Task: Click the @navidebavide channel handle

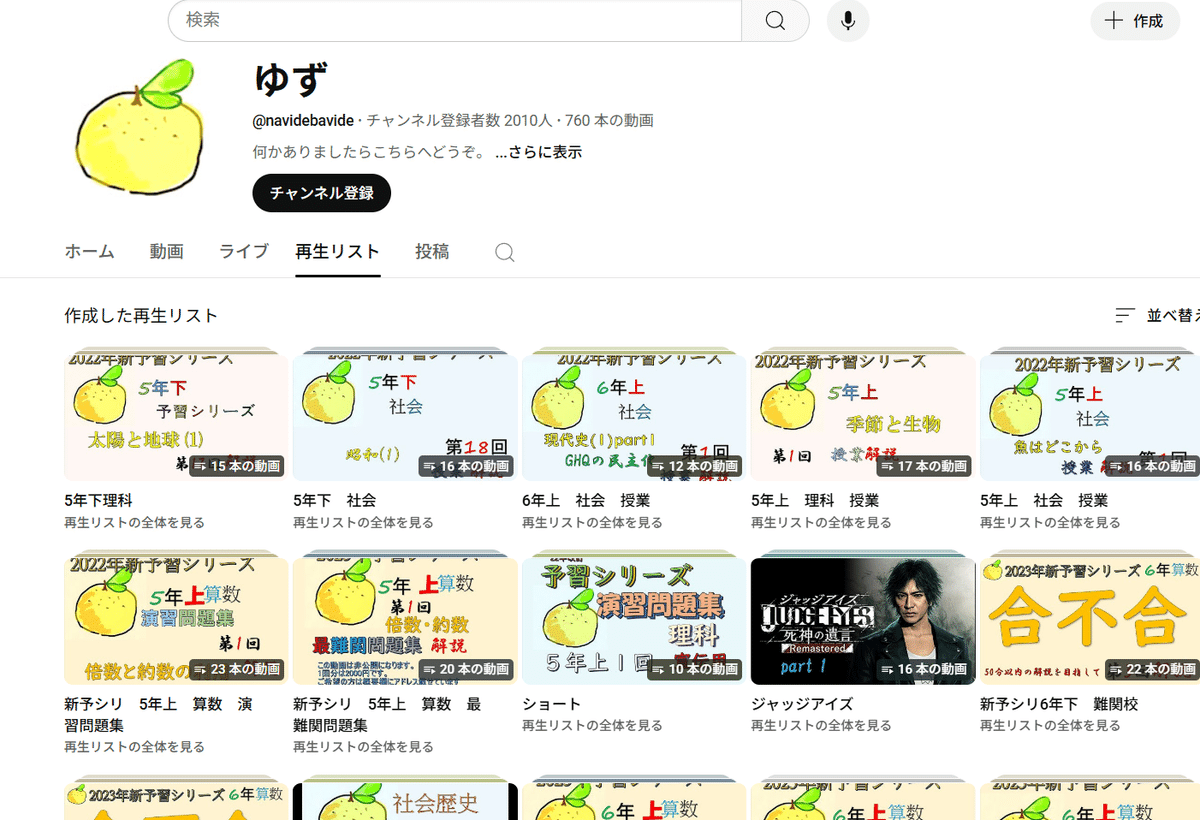Action: tap(303, 121)
